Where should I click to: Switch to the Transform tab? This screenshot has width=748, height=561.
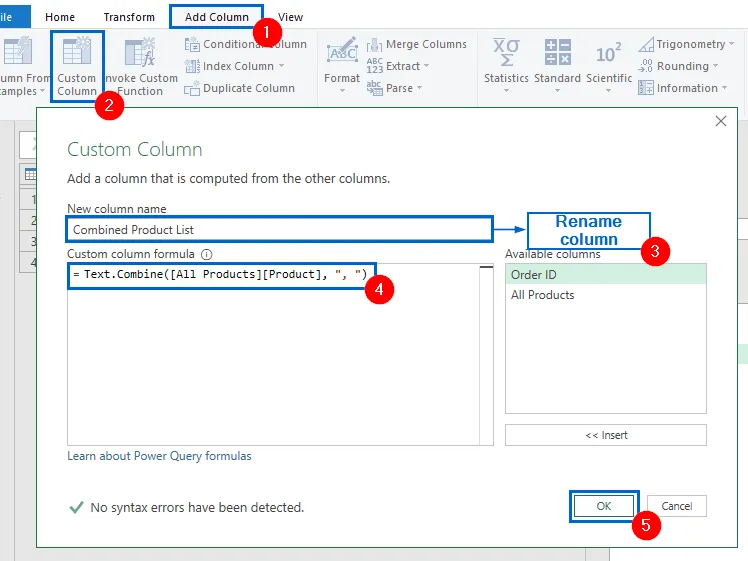(x=129, y=17)
